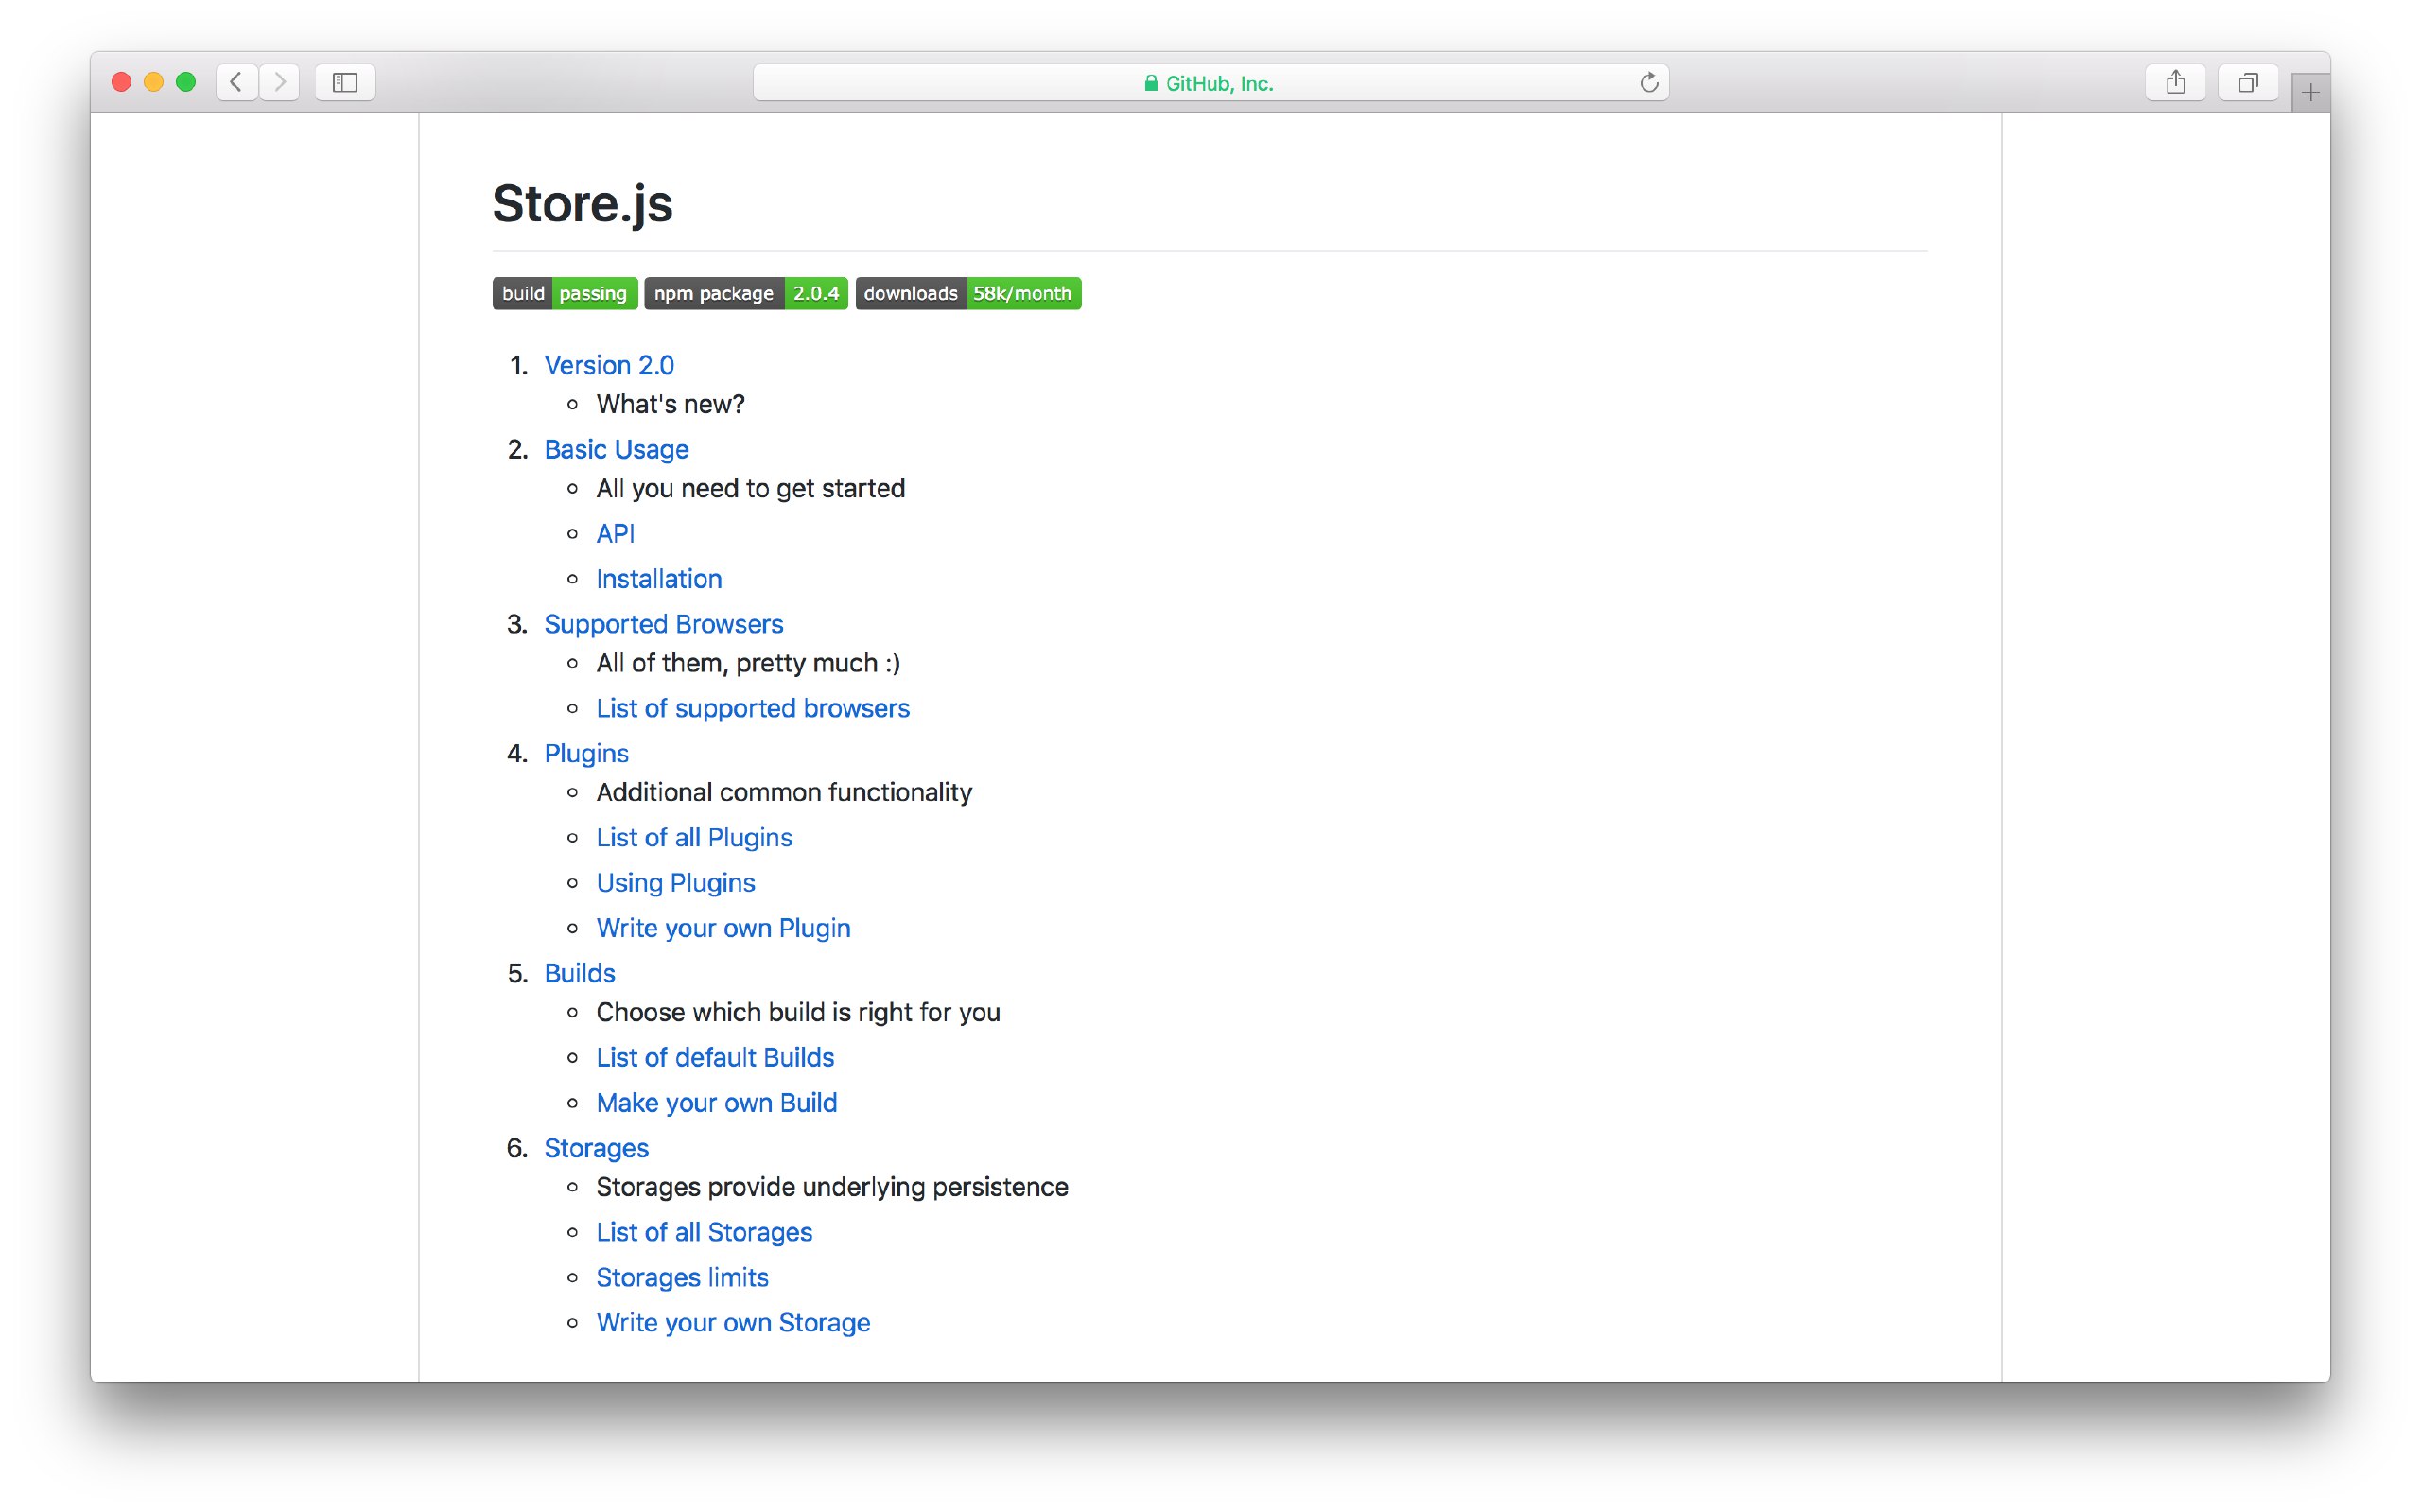The height and width of the screenshot is (1512, 2421).
Task: Open the Builds heading link
Action: pos(579,973)
